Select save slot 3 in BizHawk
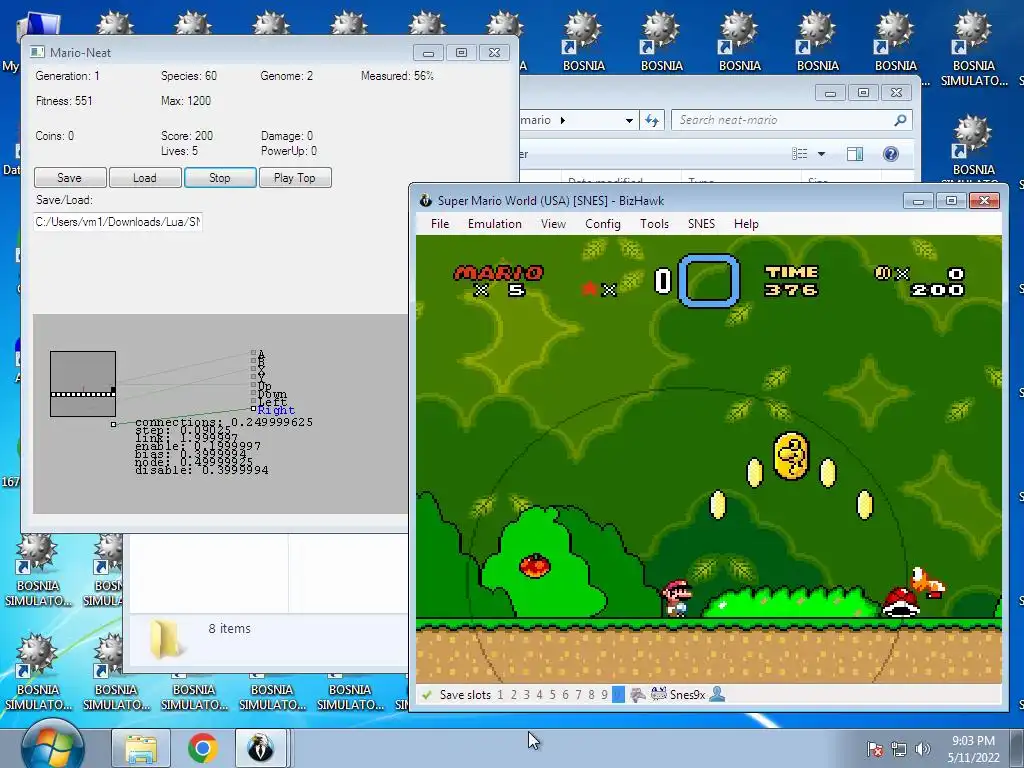1024x768 pixels. point(526,695)
